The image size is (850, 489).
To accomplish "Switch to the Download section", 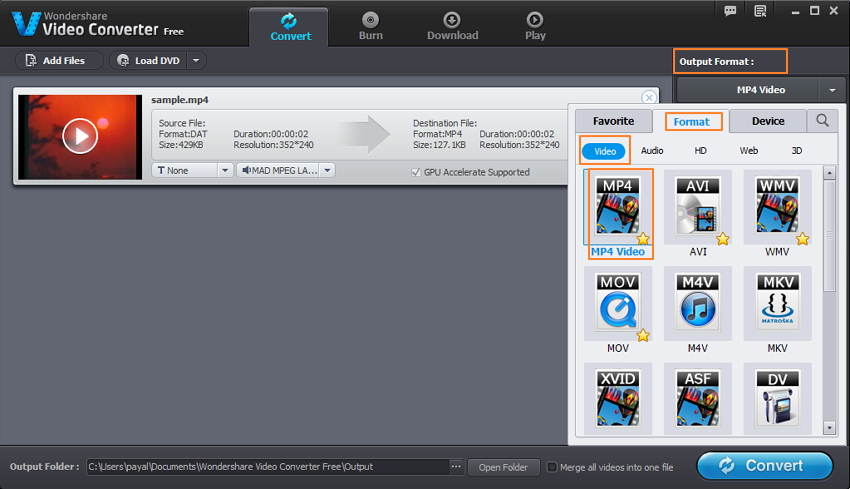I will point(453,26).
